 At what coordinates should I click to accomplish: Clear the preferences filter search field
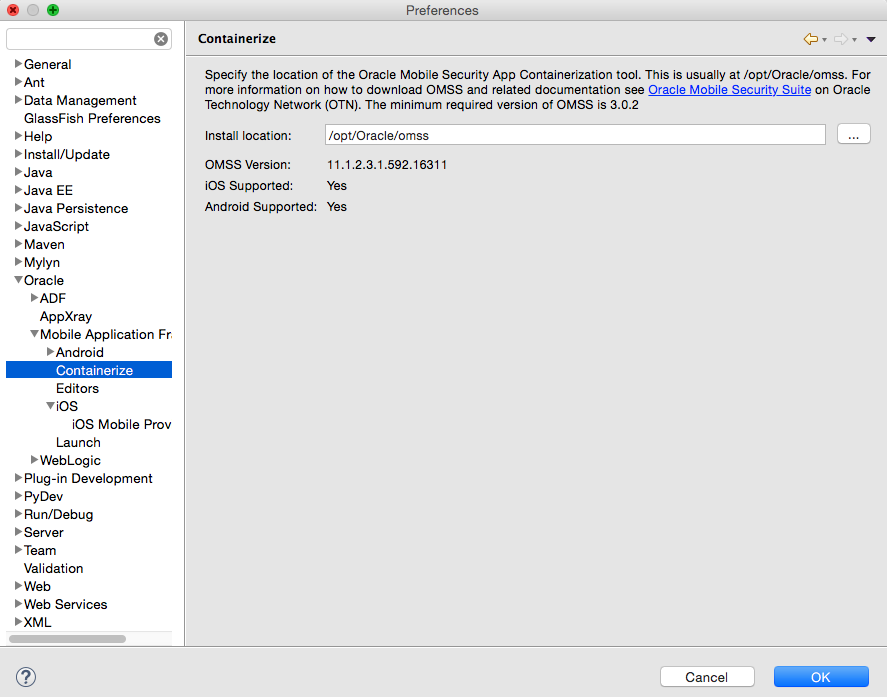click(161, 38)
